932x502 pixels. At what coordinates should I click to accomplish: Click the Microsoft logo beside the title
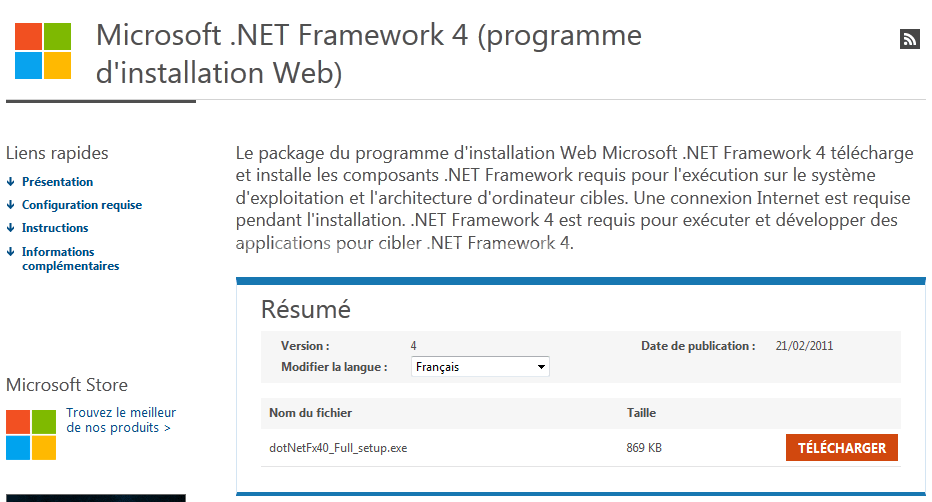tap(43, 50)
